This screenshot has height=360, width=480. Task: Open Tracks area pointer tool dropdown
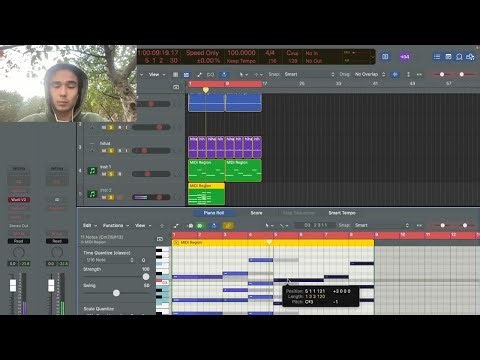point(243,74)
